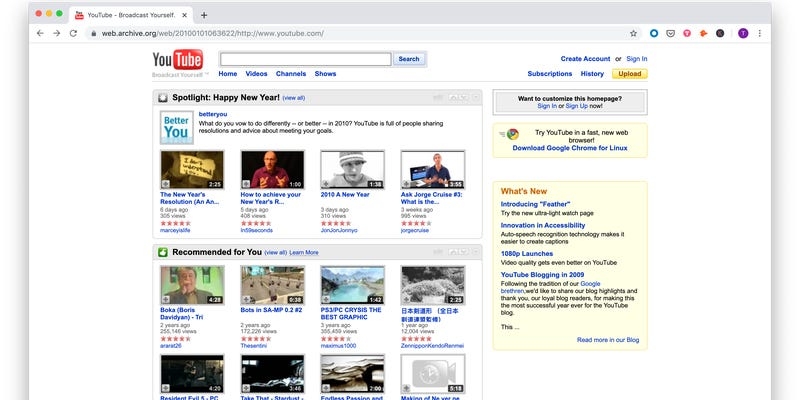Open the Pocket extension icon

coord(670,33)
